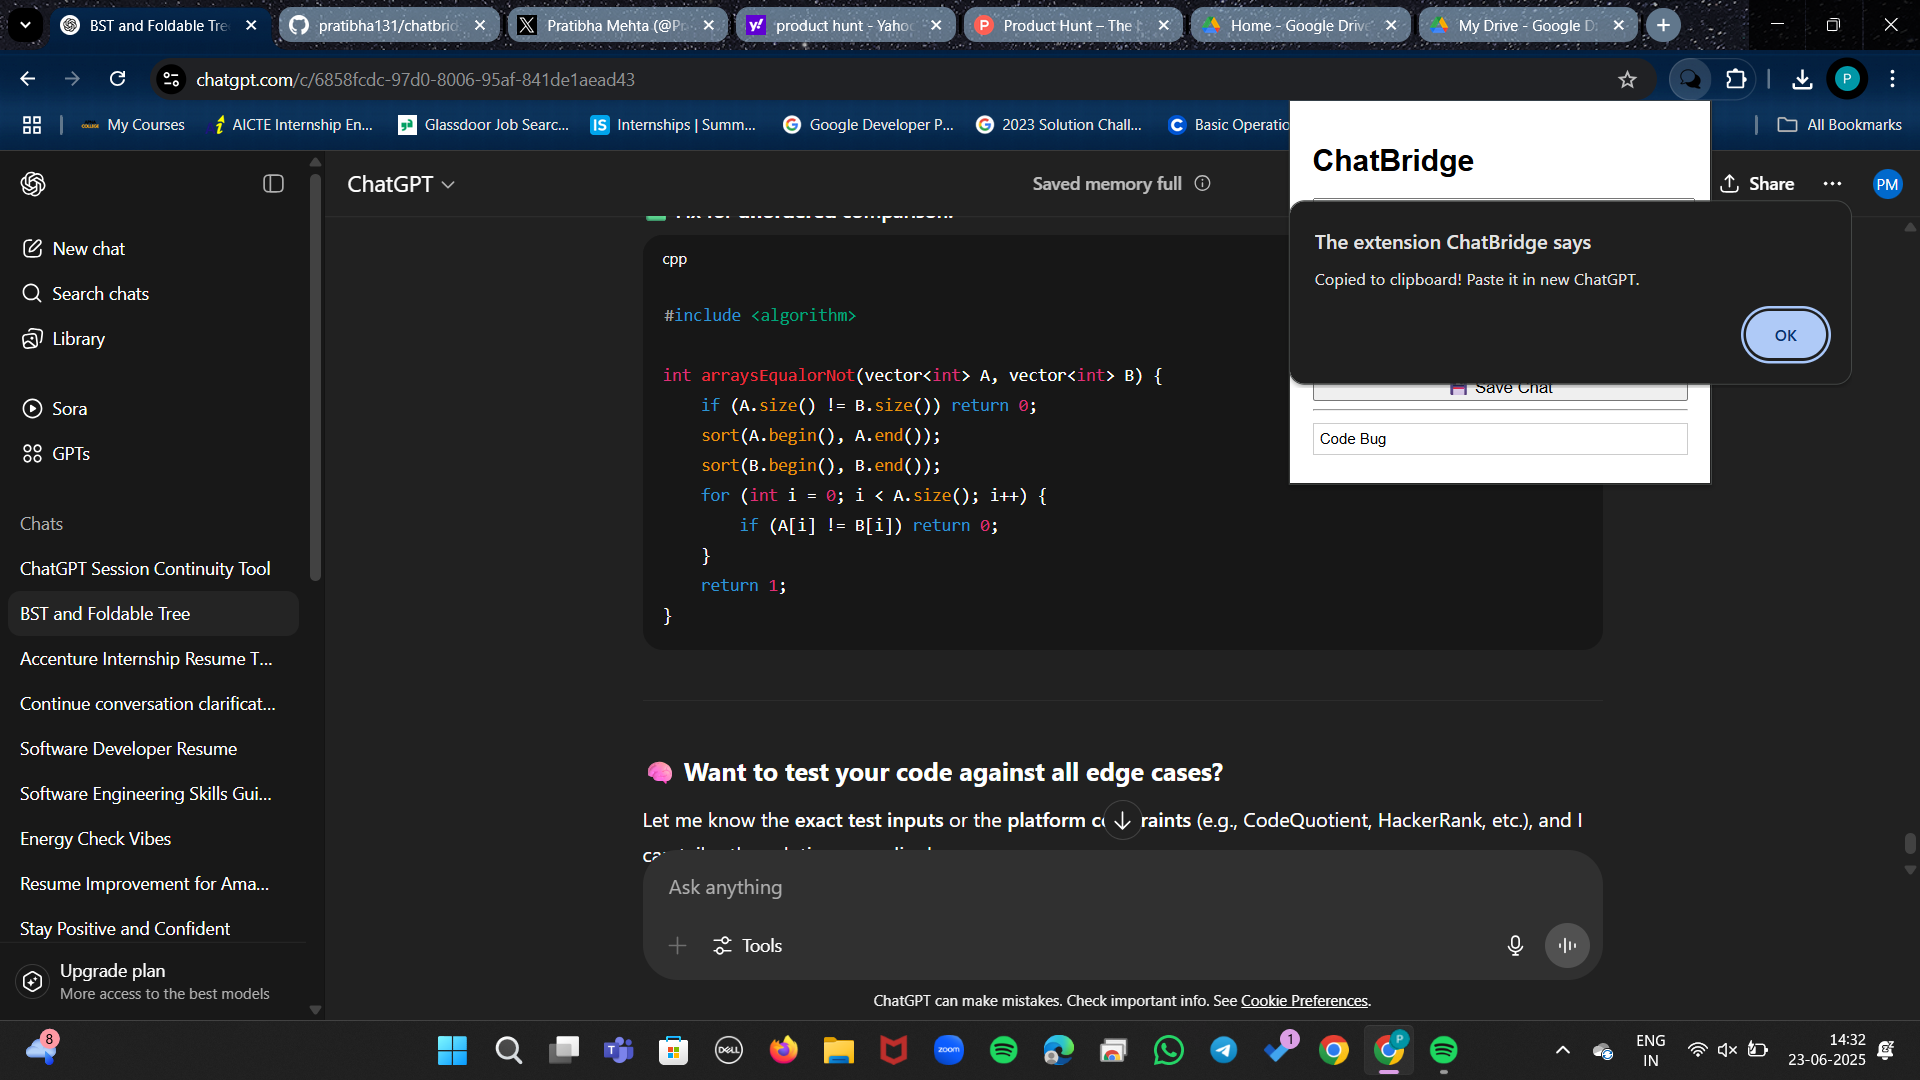Viewport: 1920px width, 1080px height.
Task: Click the muted volume icon in system tray
Action: (1727, 1050)
